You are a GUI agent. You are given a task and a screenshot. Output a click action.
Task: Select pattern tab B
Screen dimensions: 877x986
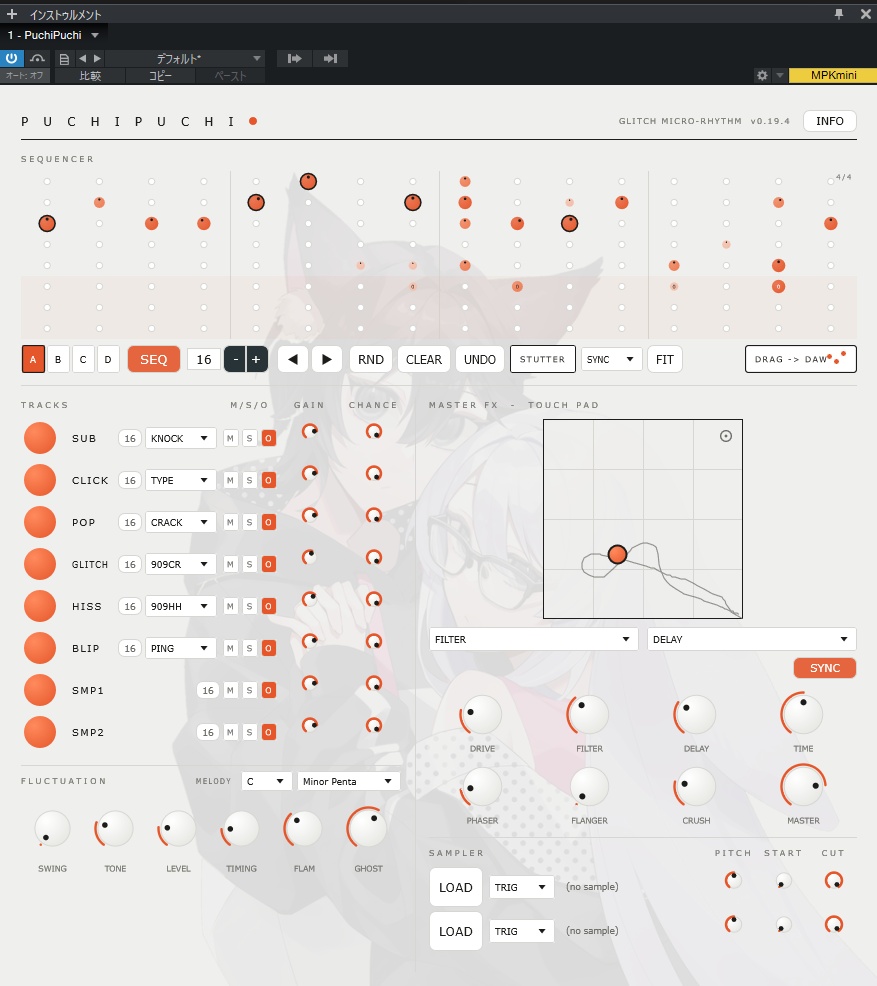[x=58, y=359]
